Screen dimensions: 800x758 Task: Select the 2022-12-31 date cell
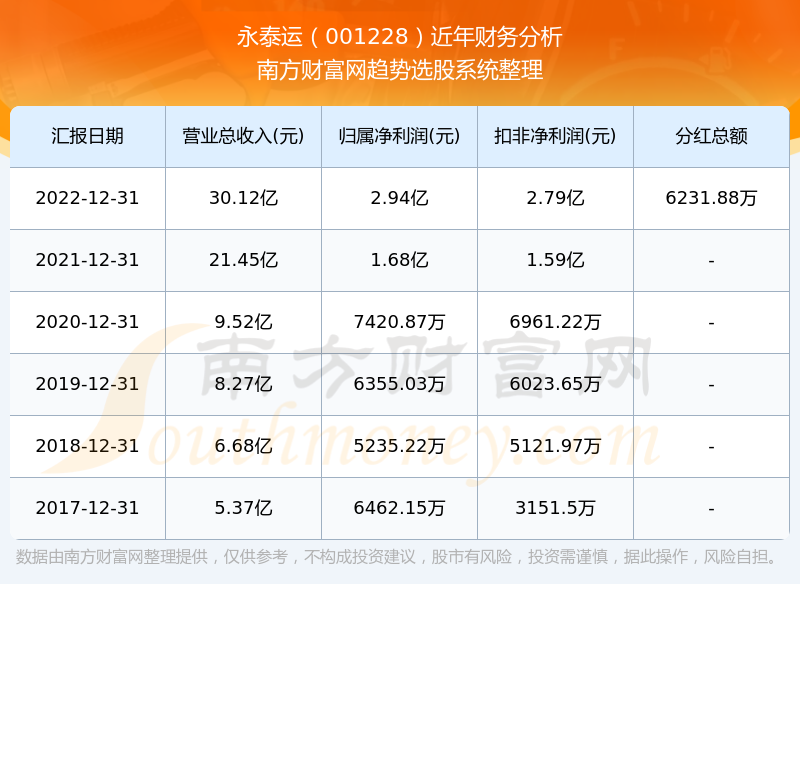tap(87, 198)
